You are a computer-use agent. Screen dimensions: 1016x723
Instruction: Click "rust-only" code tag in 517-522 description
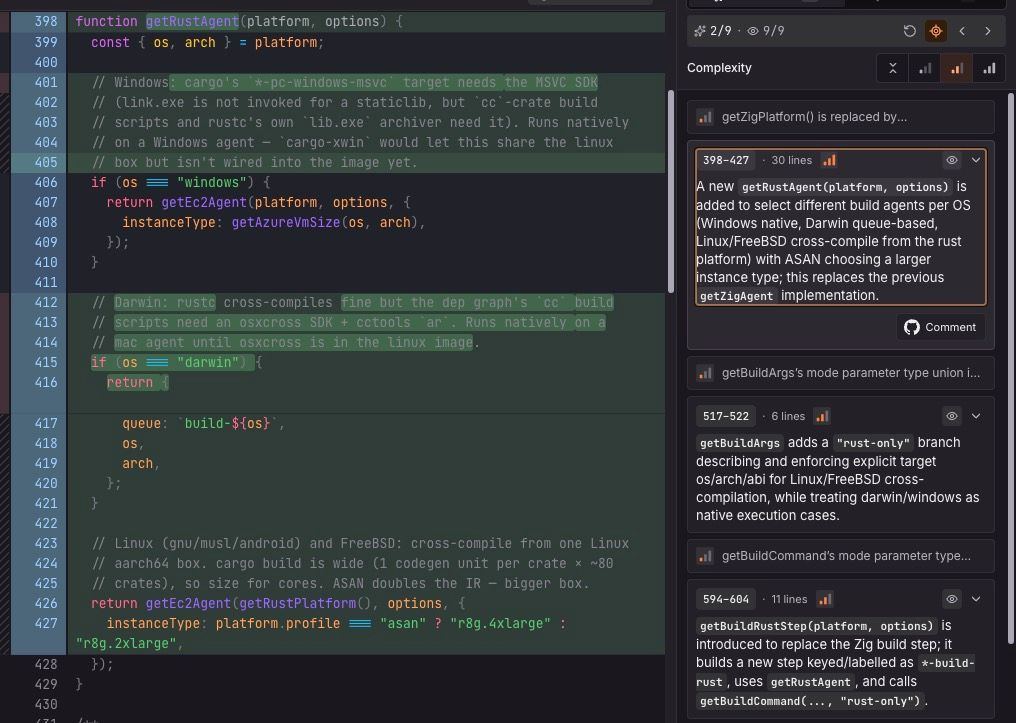click(x=874, y=443)
